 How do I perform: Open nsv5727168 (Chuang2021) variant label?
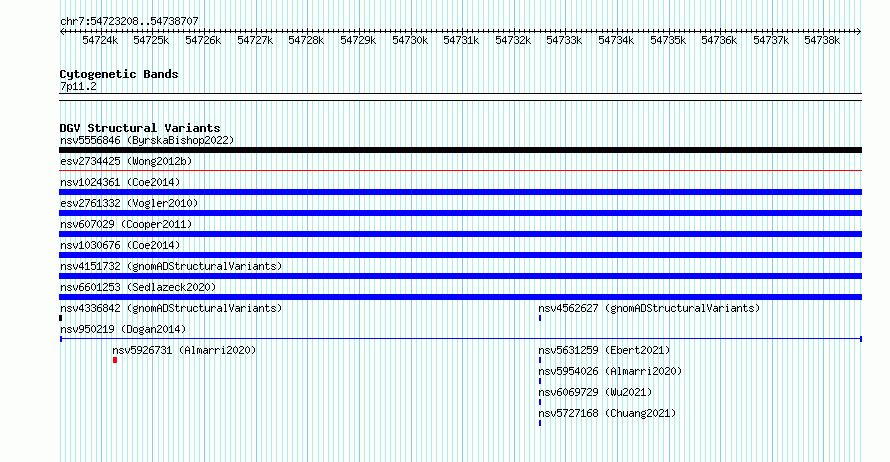[x=607, y=413]
